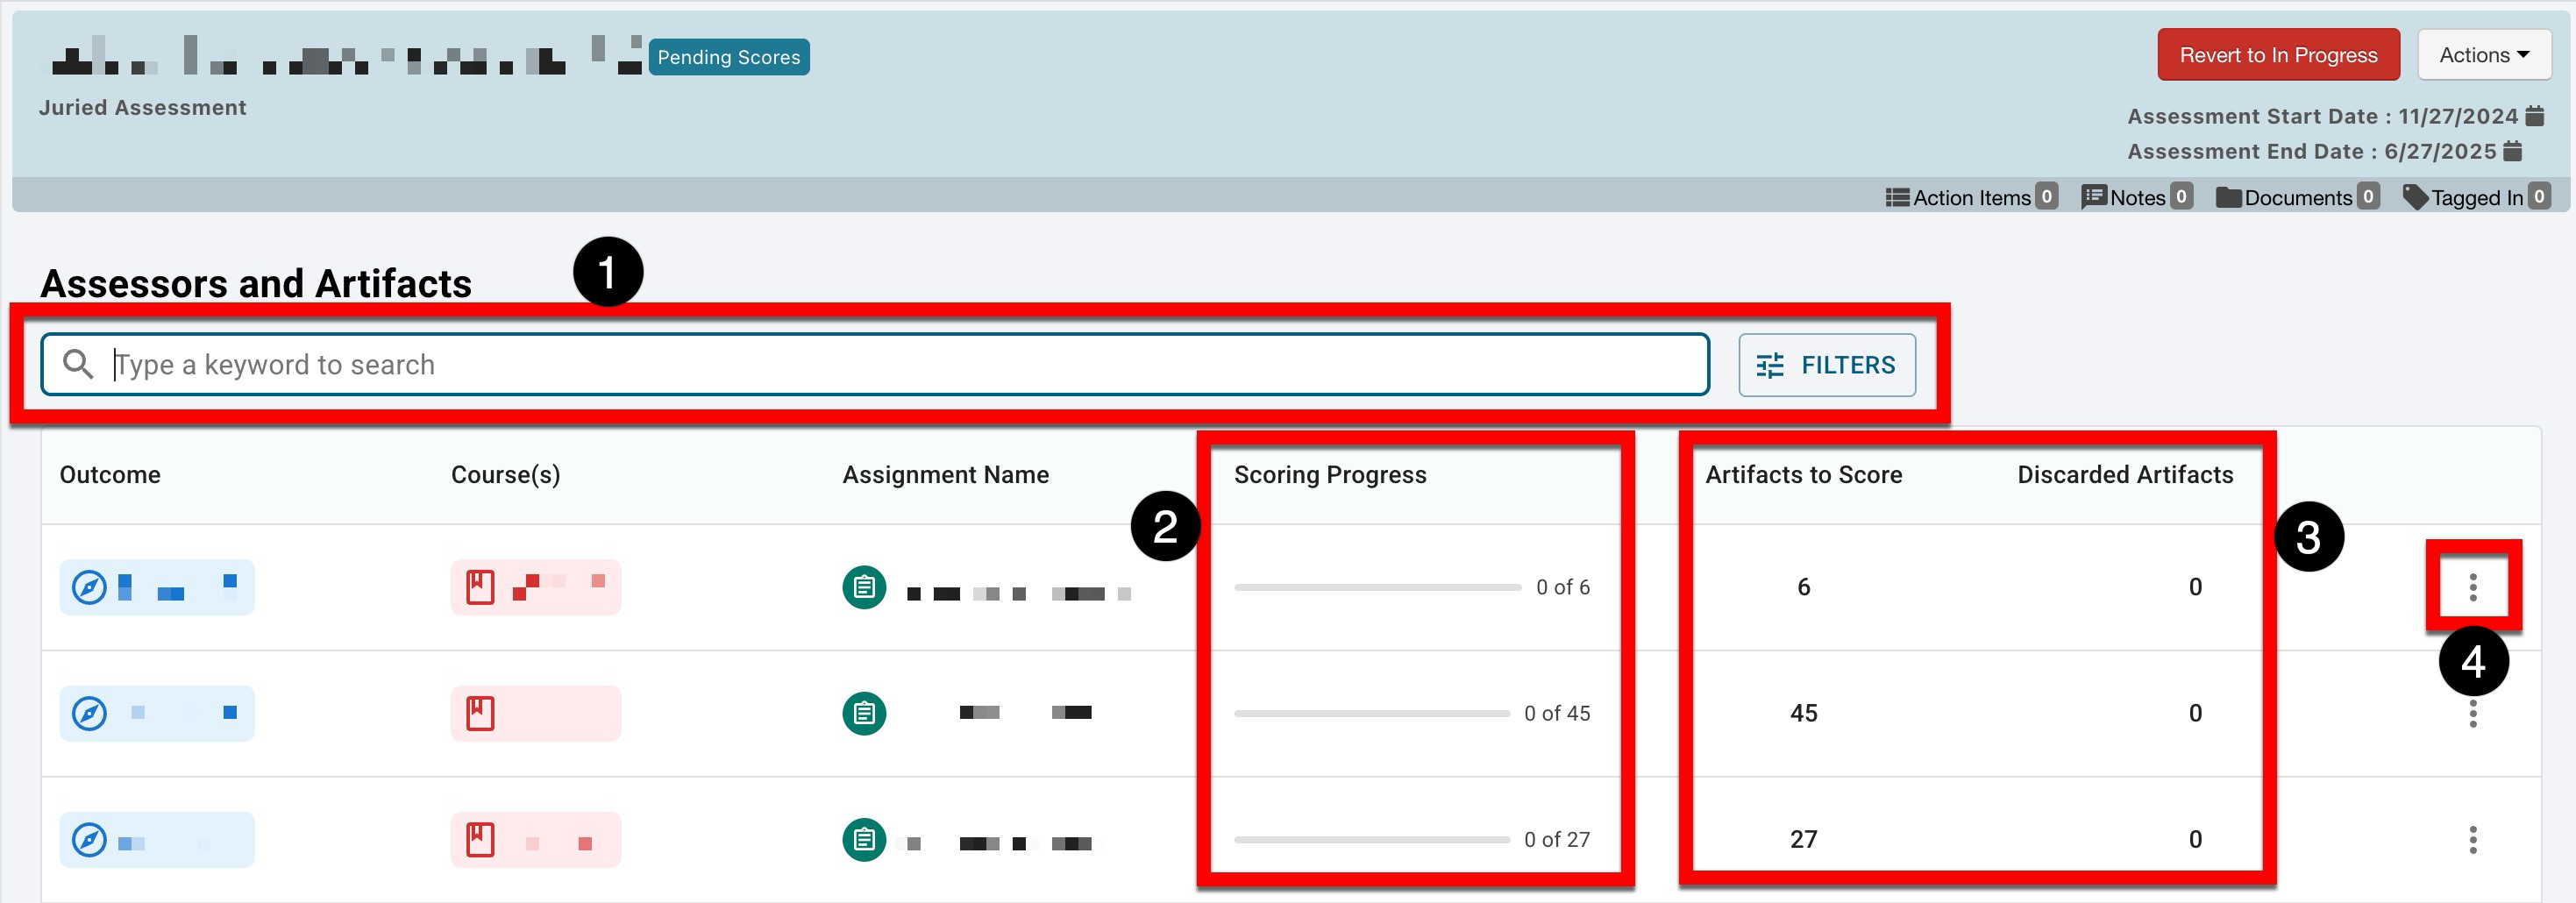The height and width of the screenshot is (903, 2576).
Task: Click the assignment clipboard icon in third row
Action: [x=864, y=839]
